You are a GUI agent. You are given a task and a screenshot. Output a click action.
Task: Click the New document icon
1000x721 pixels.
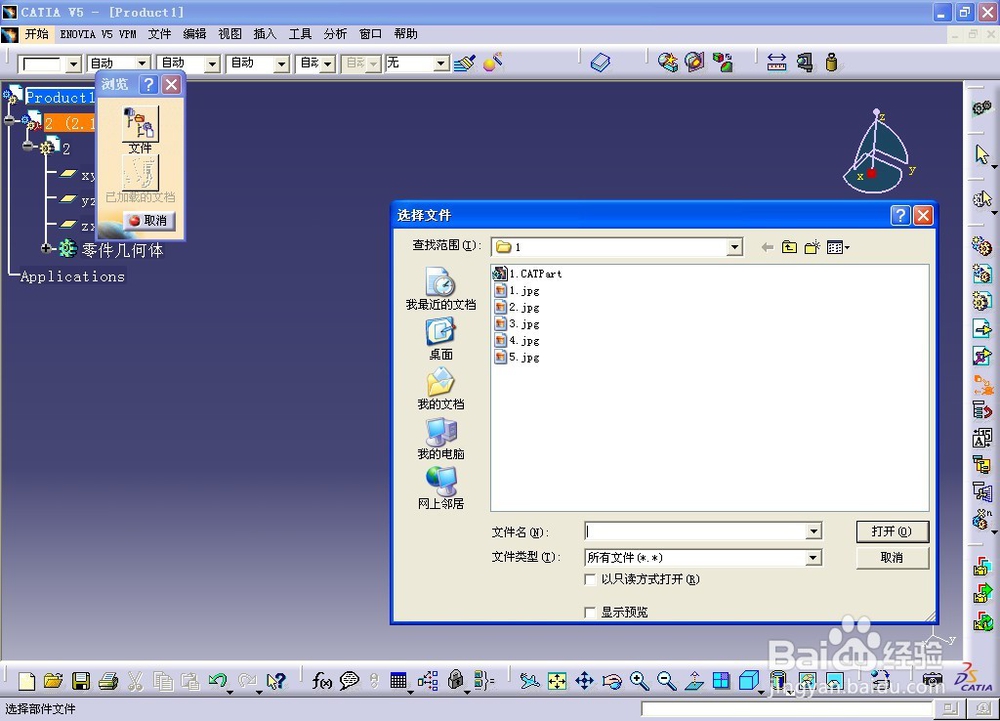click(26, 681)
